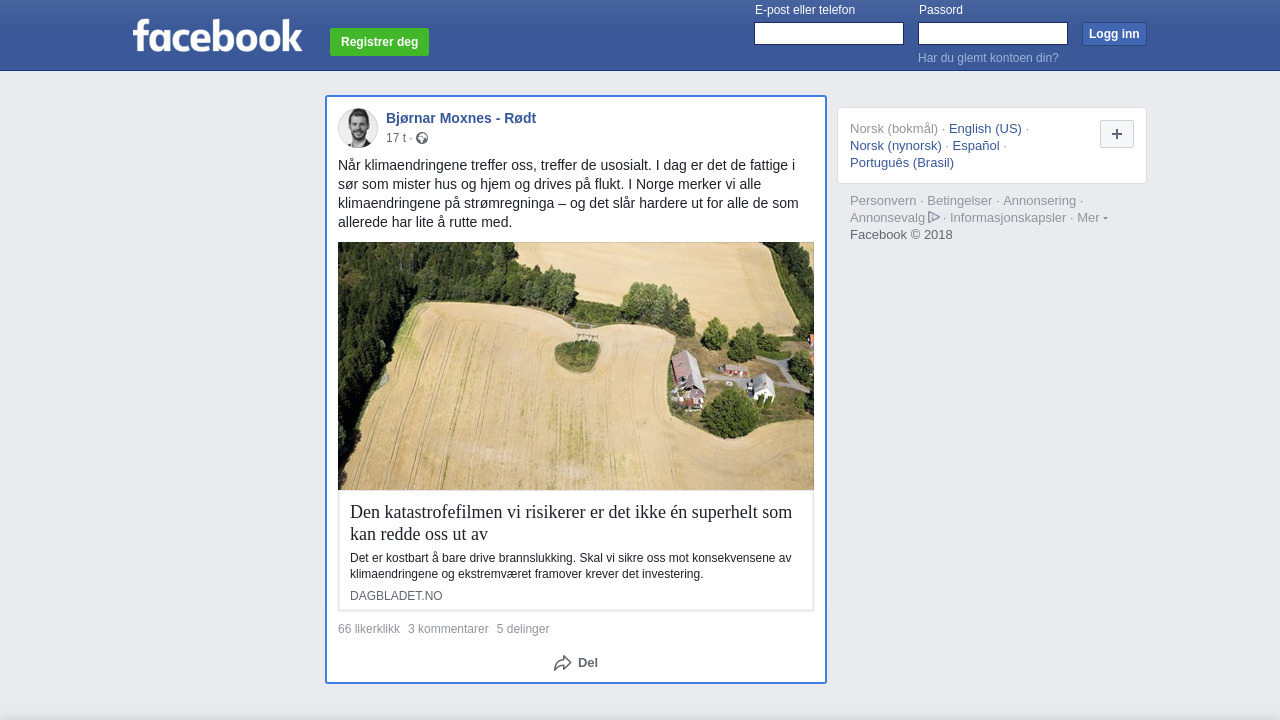The height and width of the screenshot is (720, 1280).
Task: Click the post text about klimaendringene
Action: [x=568, y=193]
